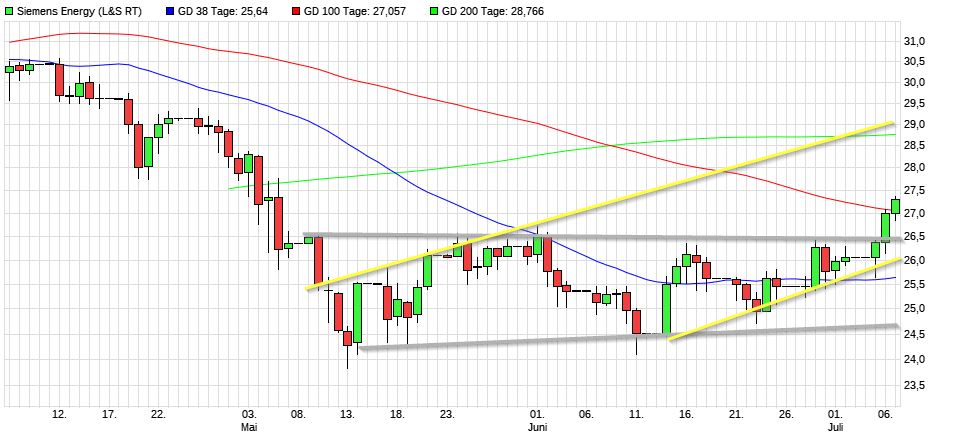
Task: Click the 31,0 price axis label
Action: [x=914, y=42]
